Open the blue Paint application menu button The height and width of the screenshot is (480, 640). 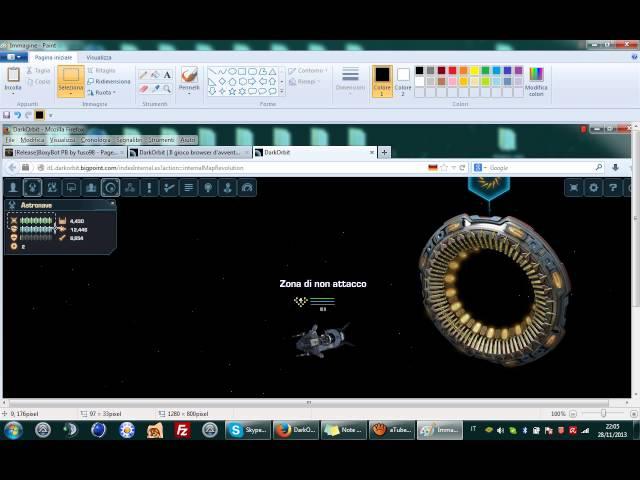(14, 57)
